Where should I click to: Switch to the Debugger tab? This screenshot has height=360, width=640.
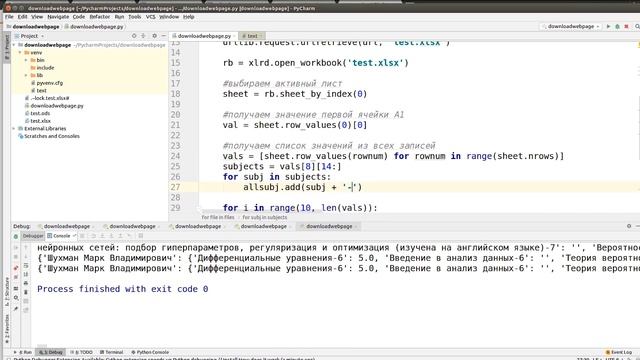(32, 236)
